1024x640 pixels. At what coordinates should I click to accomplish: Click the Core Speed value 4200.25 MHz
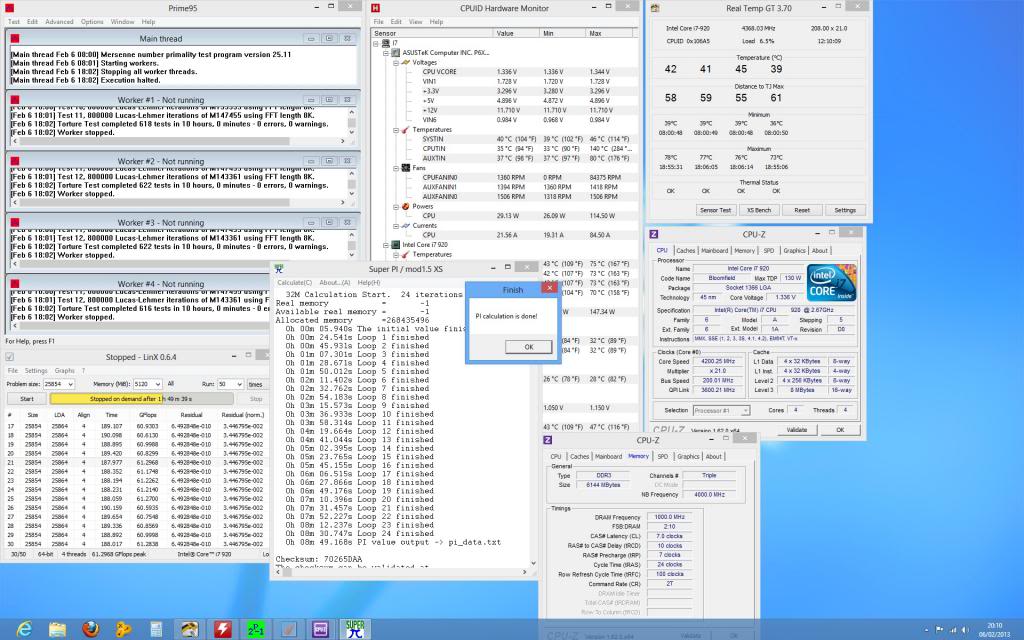[x=718, y=361]
